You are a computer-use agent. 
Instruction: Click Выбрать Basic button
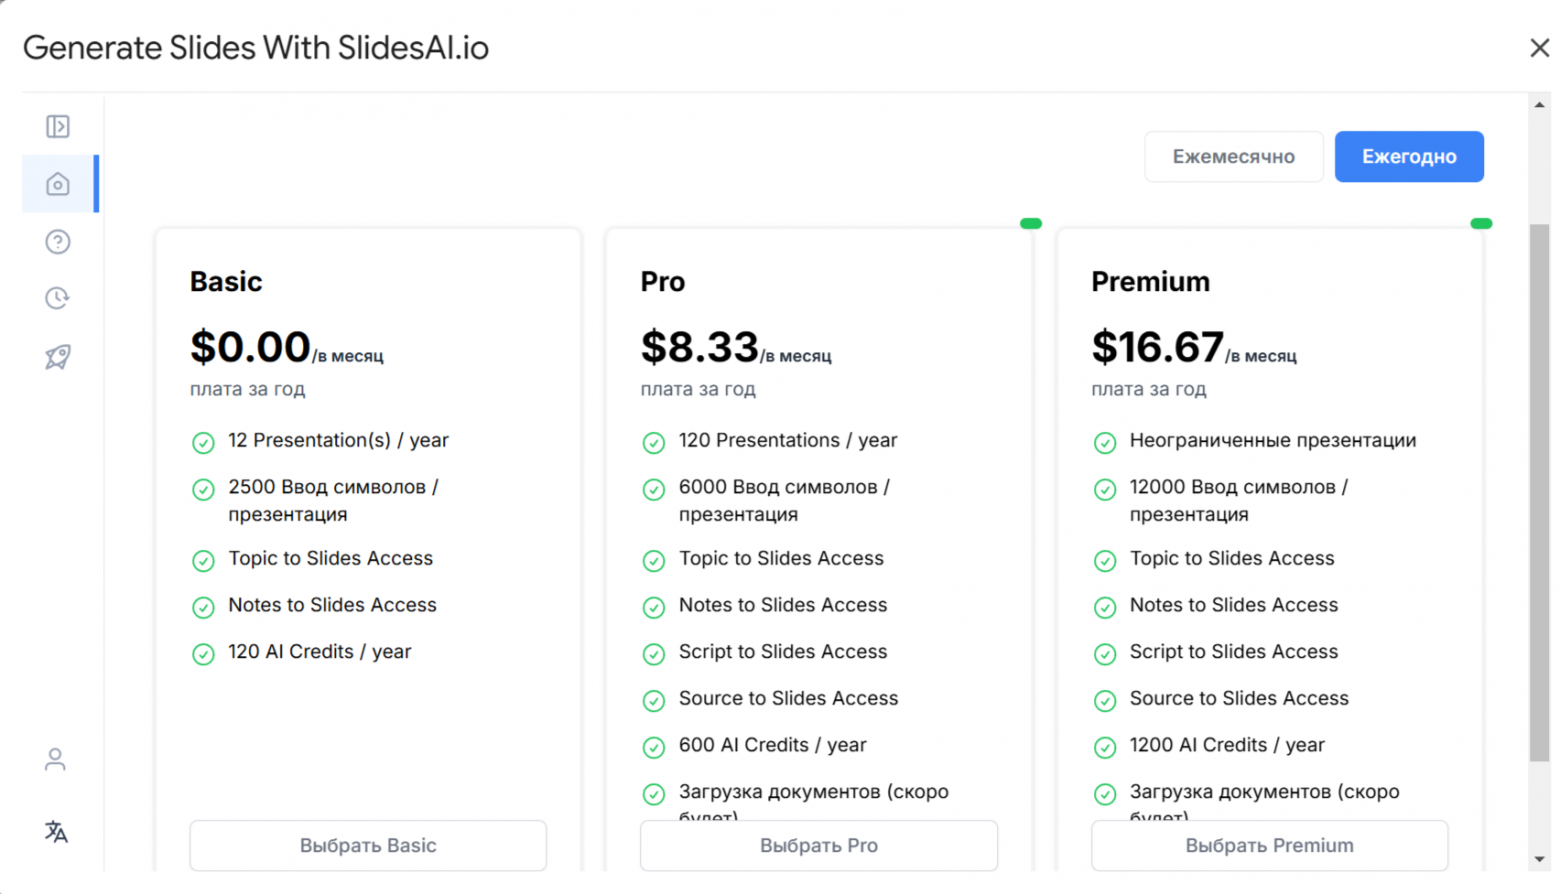click(x=368, y=846)
